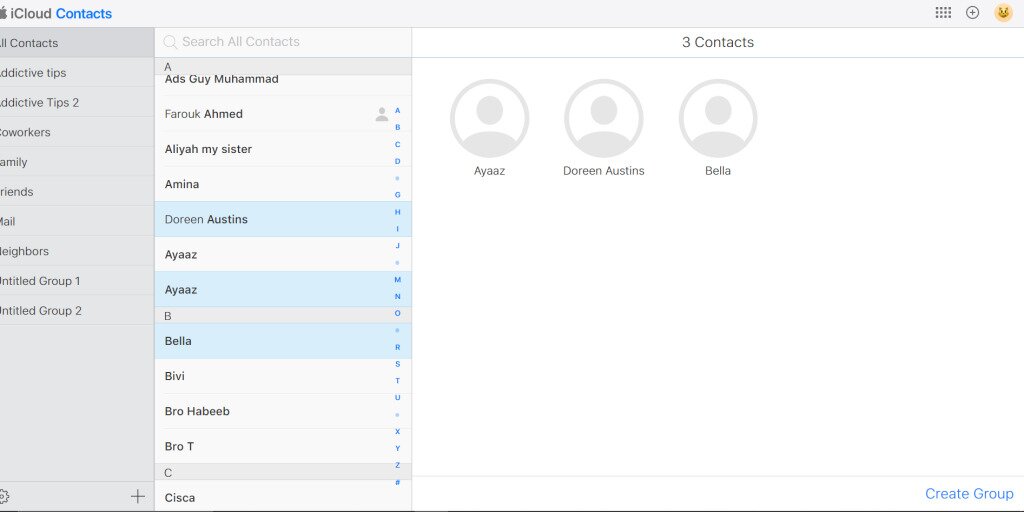1024x512 pixels.
Task: Open the Coworkers group
Action: (77, 132)
